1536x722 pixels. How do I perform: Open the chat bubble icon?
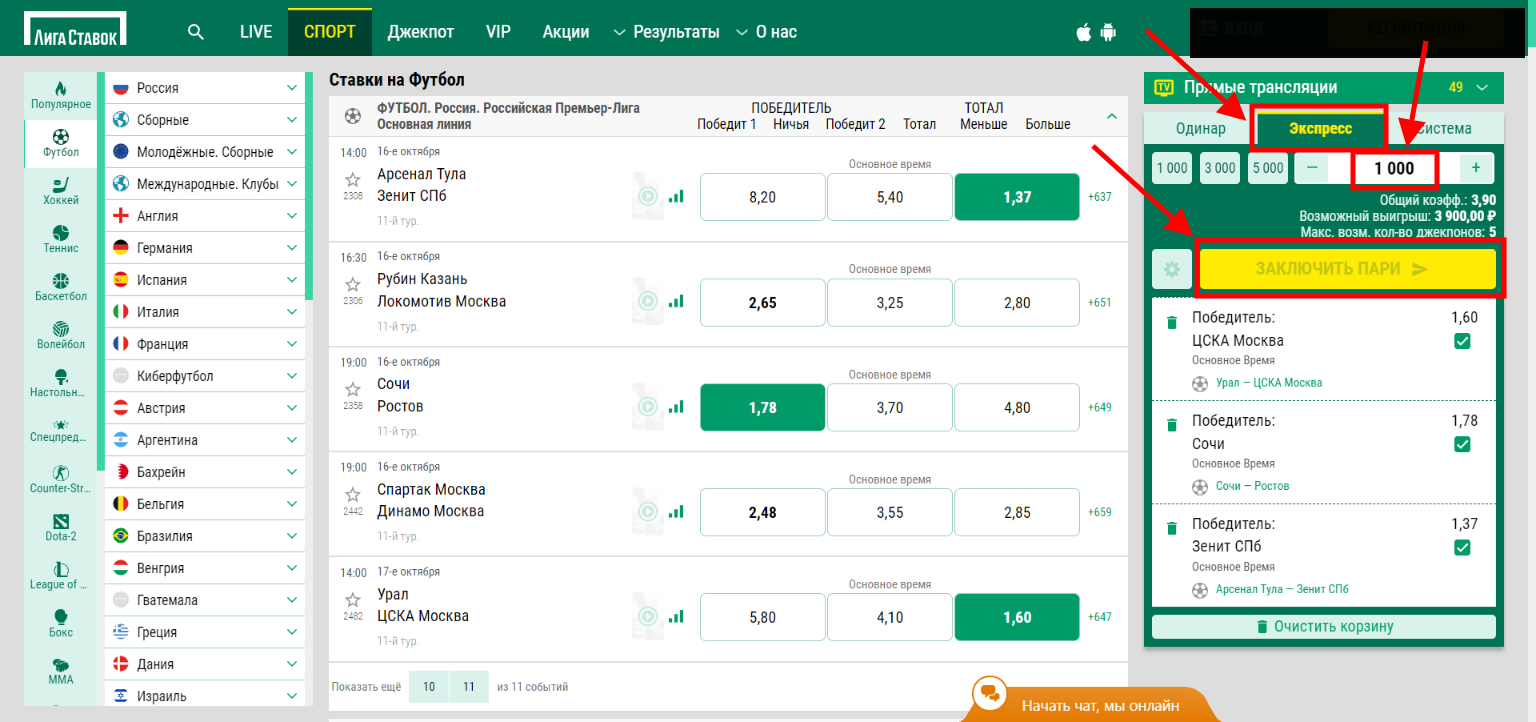click(x=991, y=693)
